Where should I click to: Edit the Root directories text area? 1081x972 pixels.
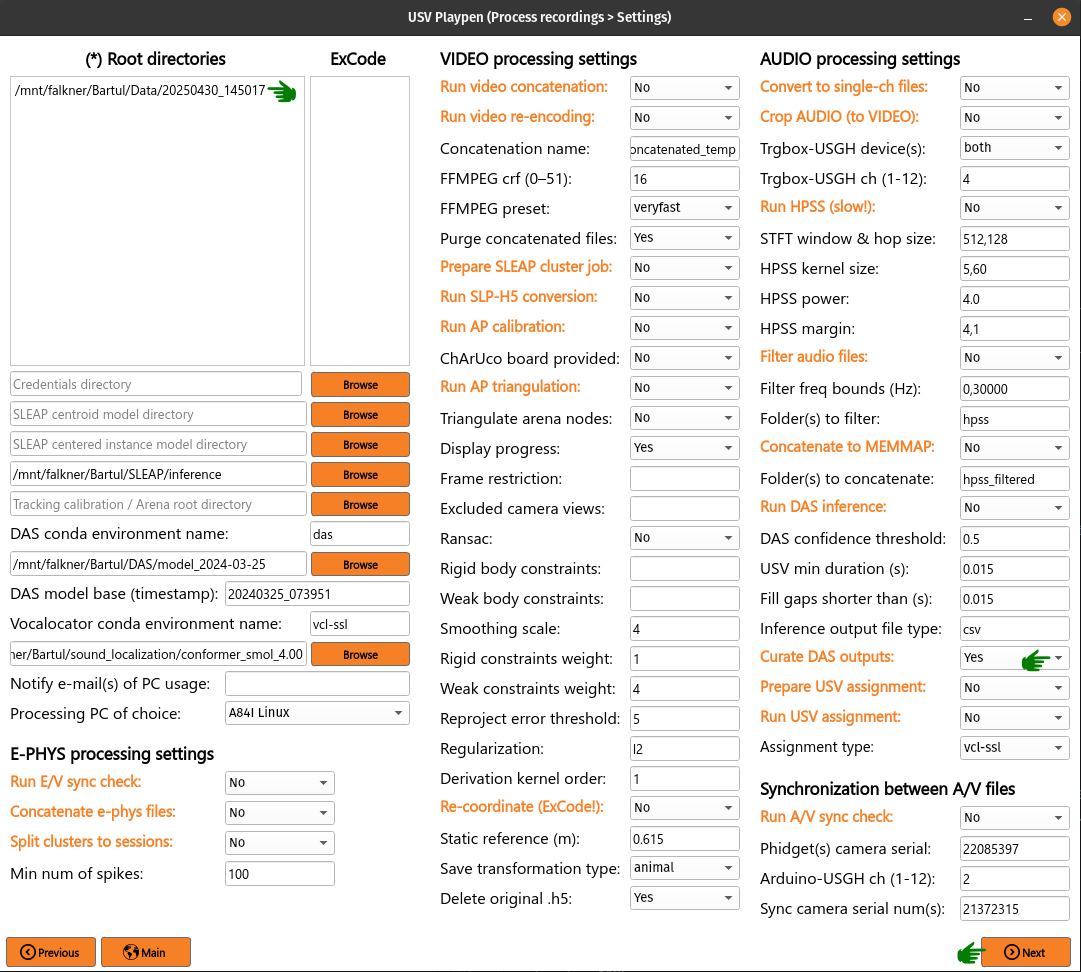coord(157,221)
